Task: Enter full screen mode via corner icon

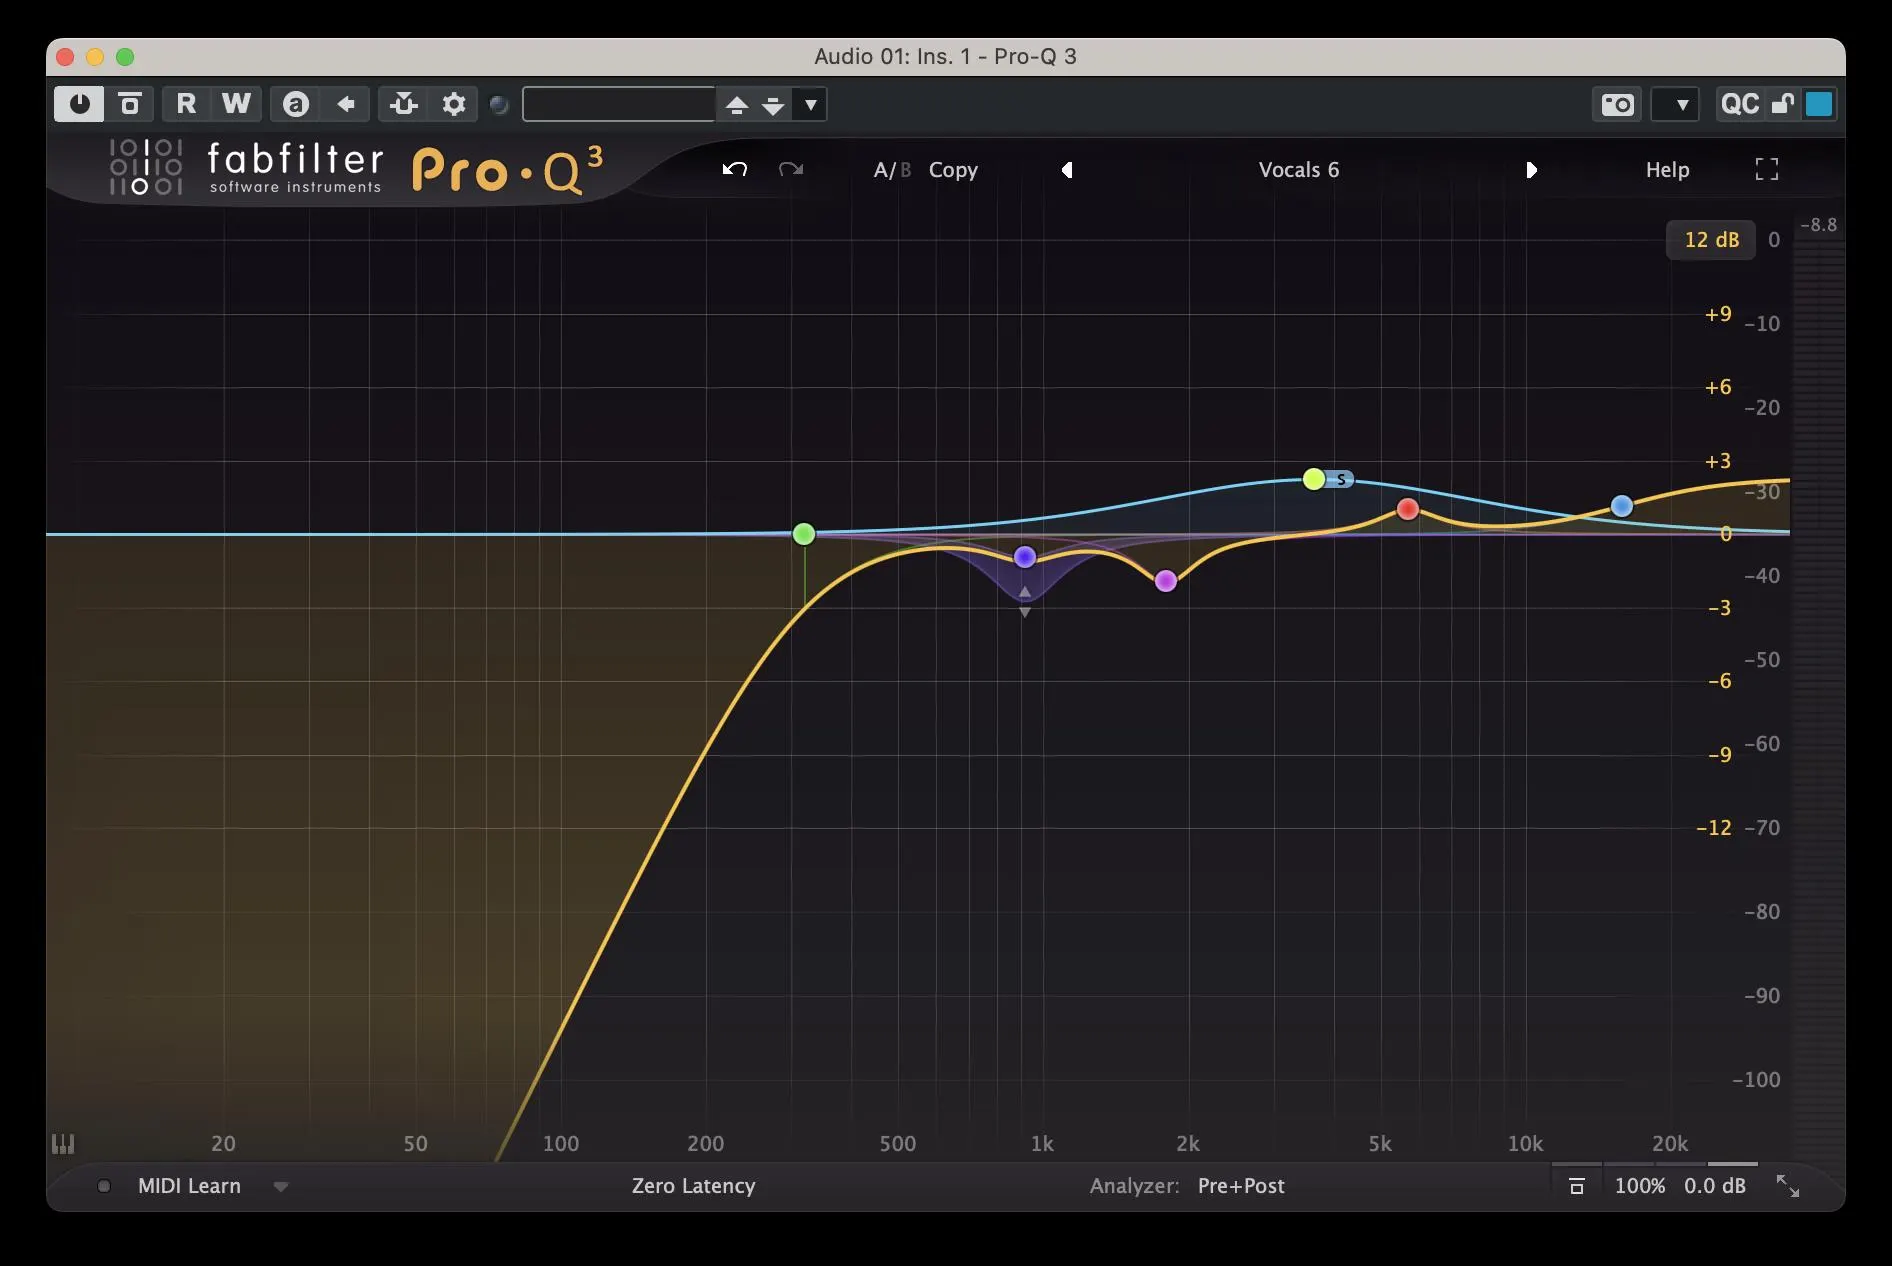Action: (1766, 169)
